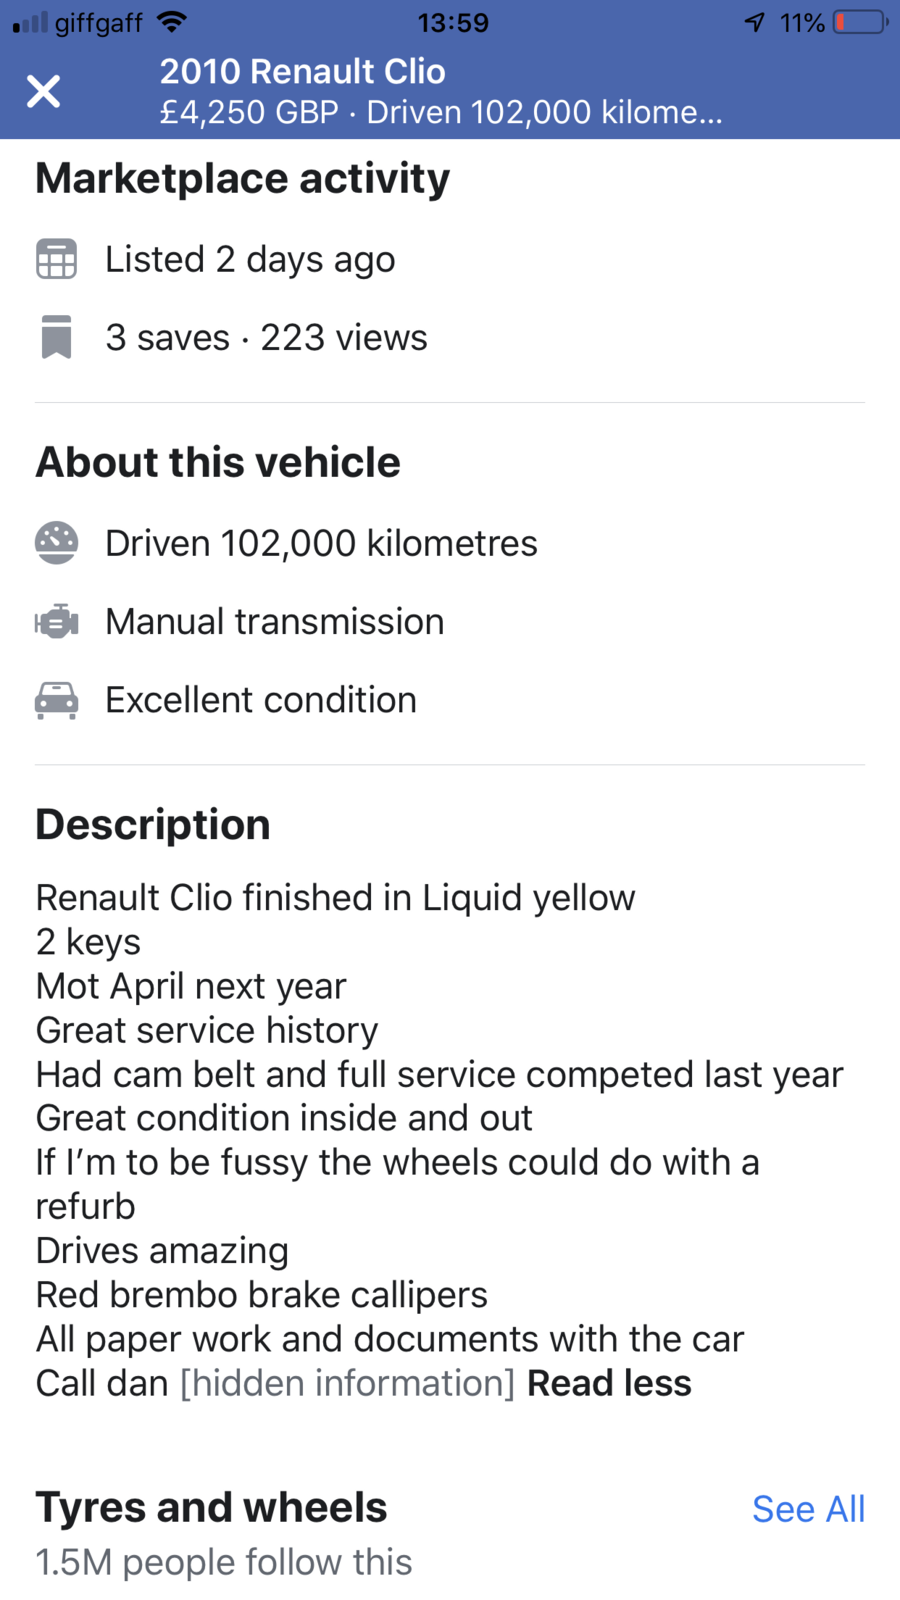Tap the hidden information phone placeholder
Image resolution: width=900 pixels, height=1600 pixels.
347,1383
